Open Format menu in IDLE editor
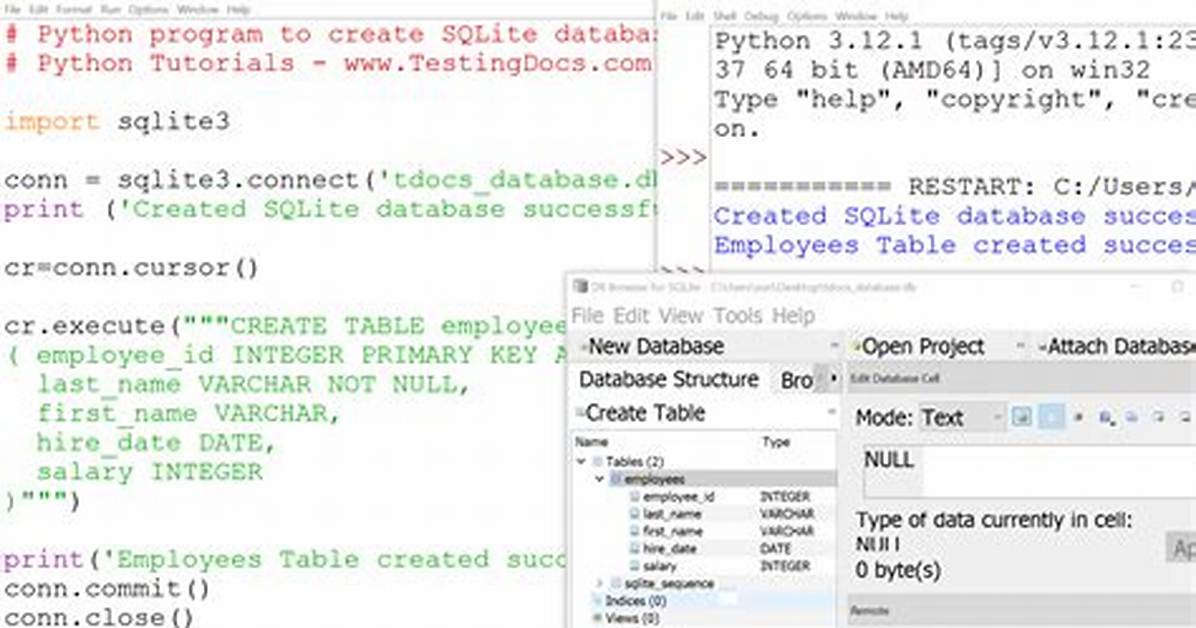Viewport: 1196px width, 628px height. pyautogui.click(x=74, y=10)
